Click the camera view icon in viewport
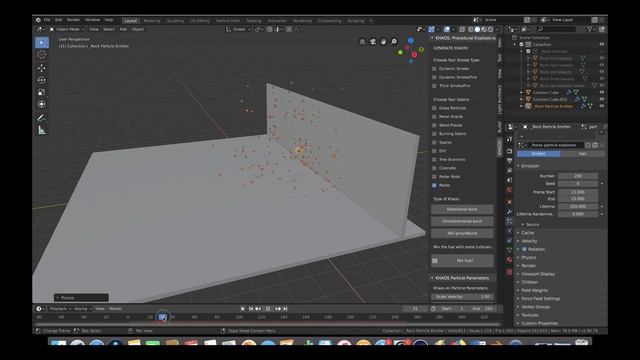 [373, 42]
